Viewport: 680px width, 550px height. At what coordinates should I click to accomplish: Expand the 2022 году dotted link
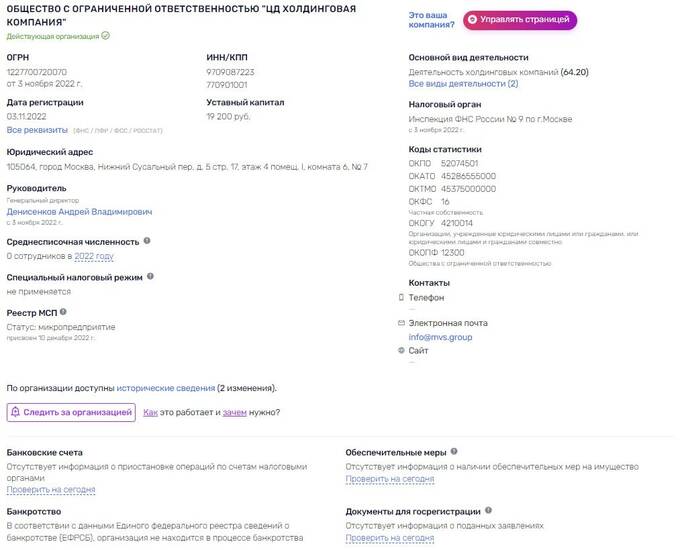(94, 256)
